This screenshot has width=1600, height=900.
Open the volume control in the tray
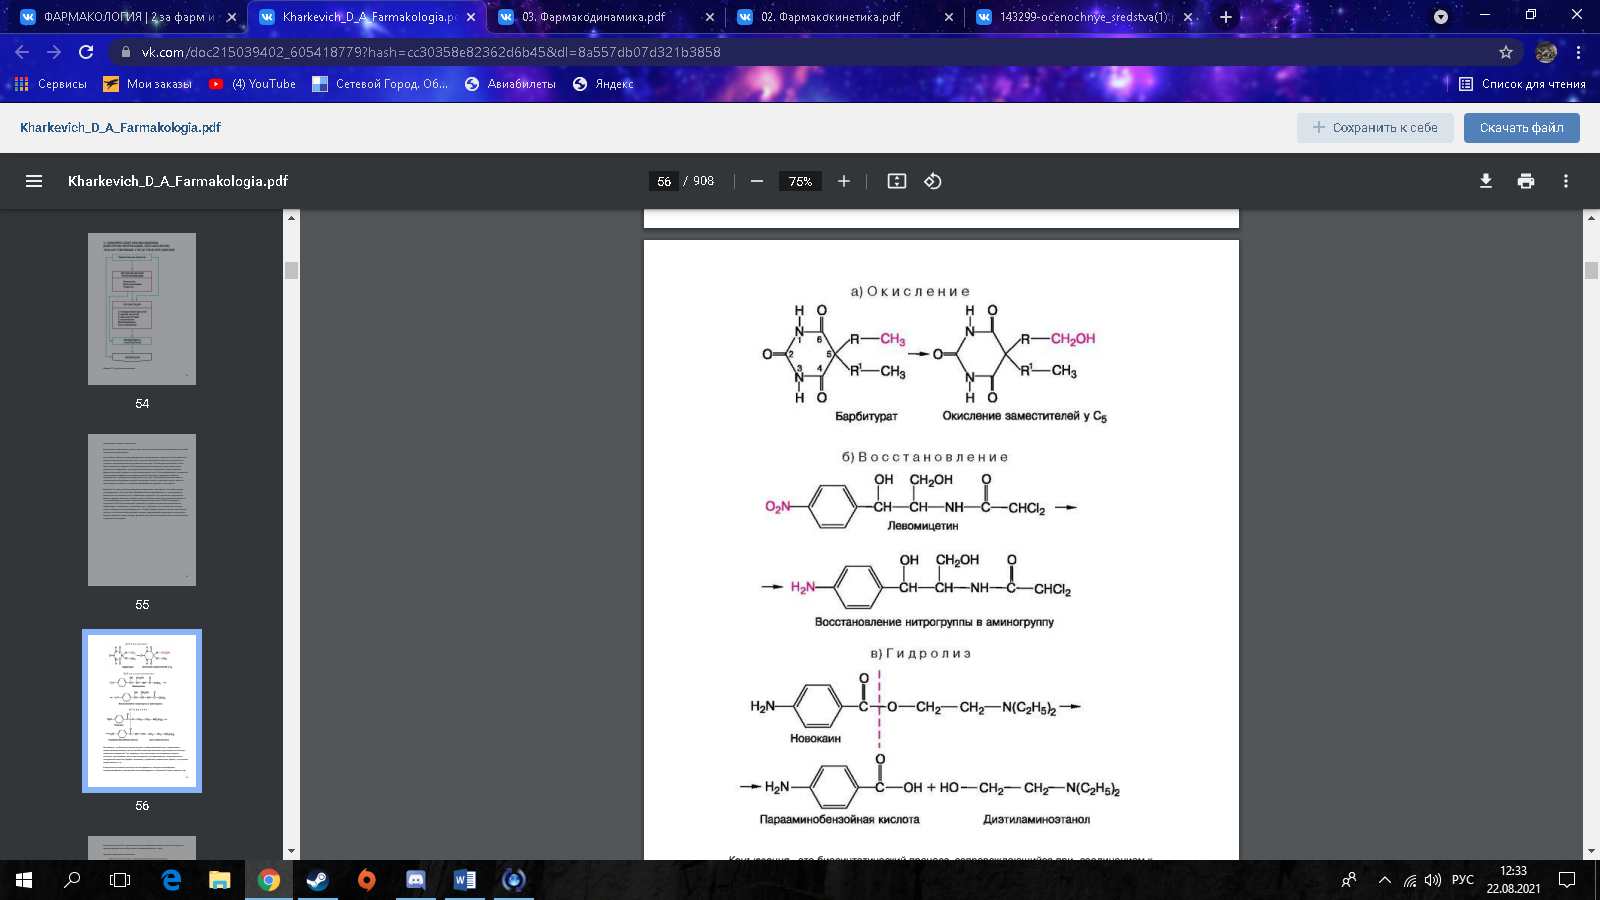tap(1433, 880)
